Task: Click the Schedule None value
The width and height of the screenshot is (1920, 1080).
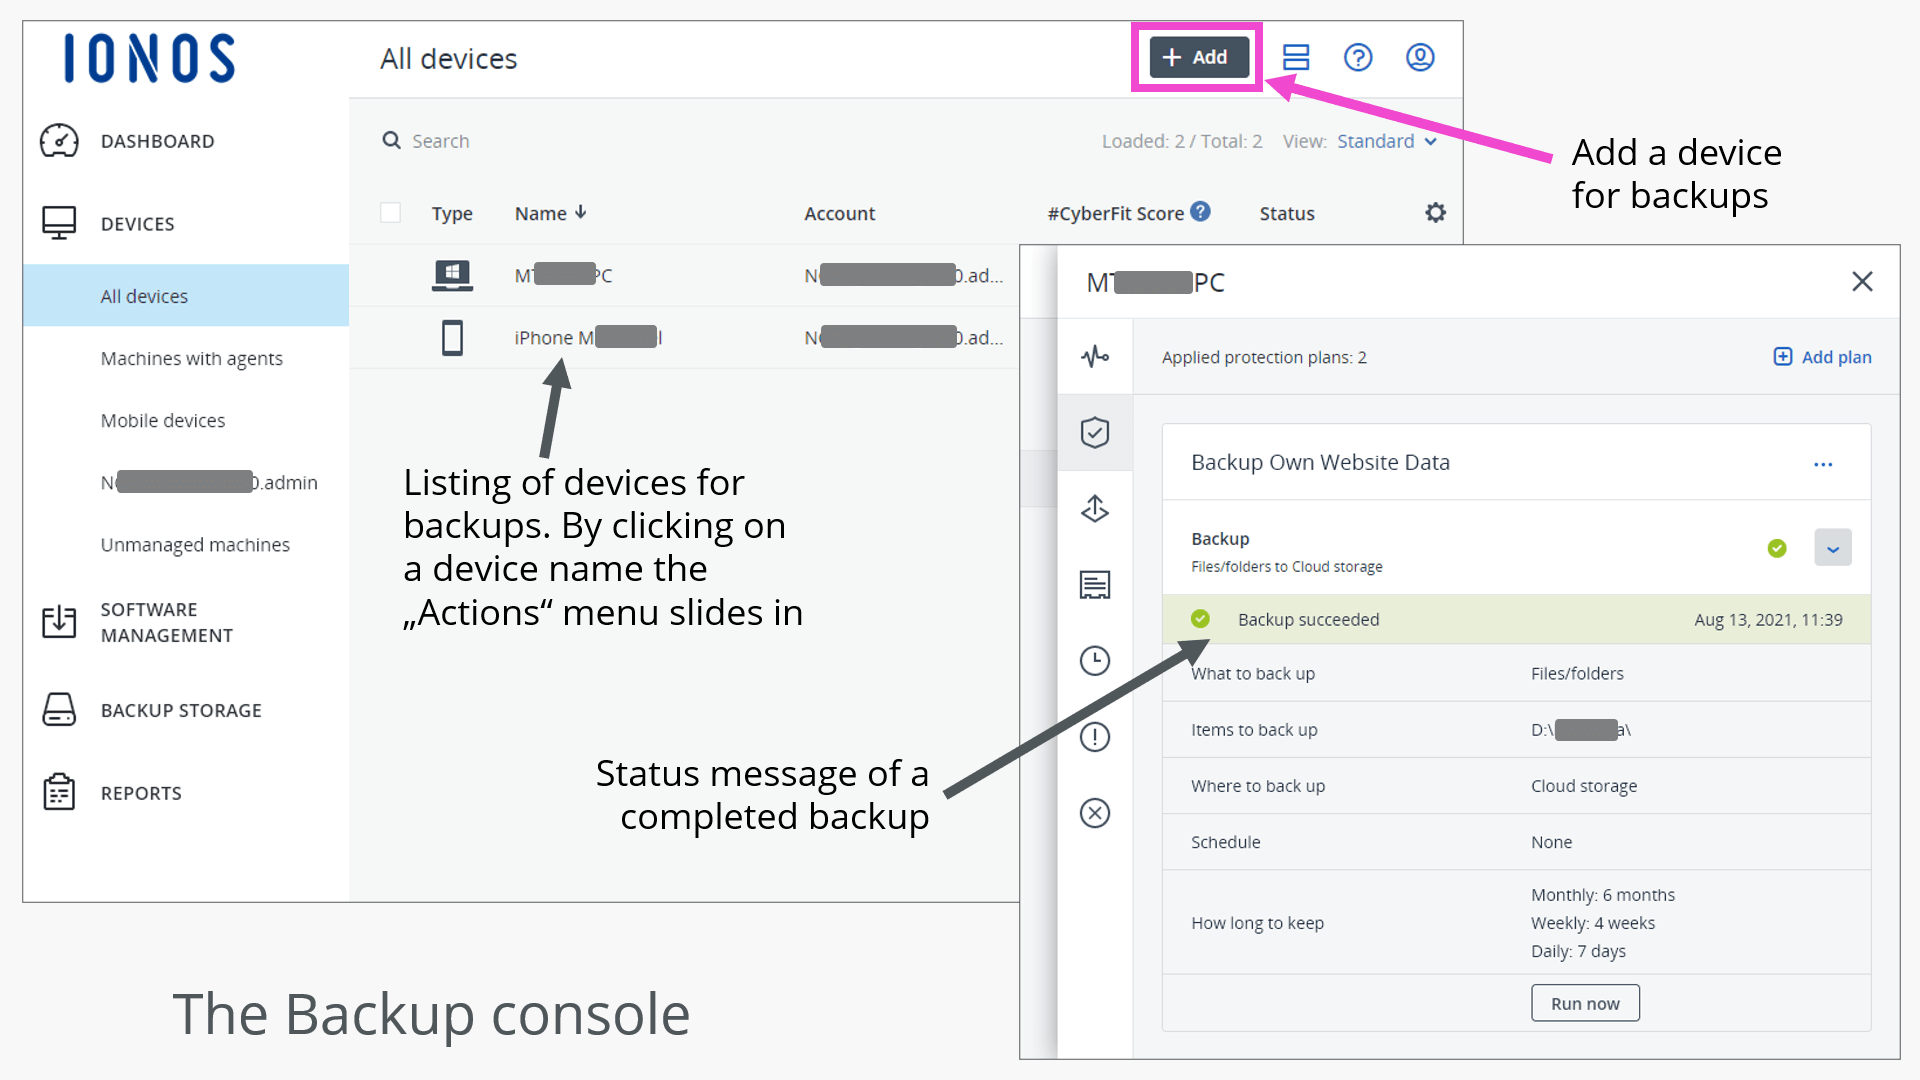Action: coord(1551,841)
